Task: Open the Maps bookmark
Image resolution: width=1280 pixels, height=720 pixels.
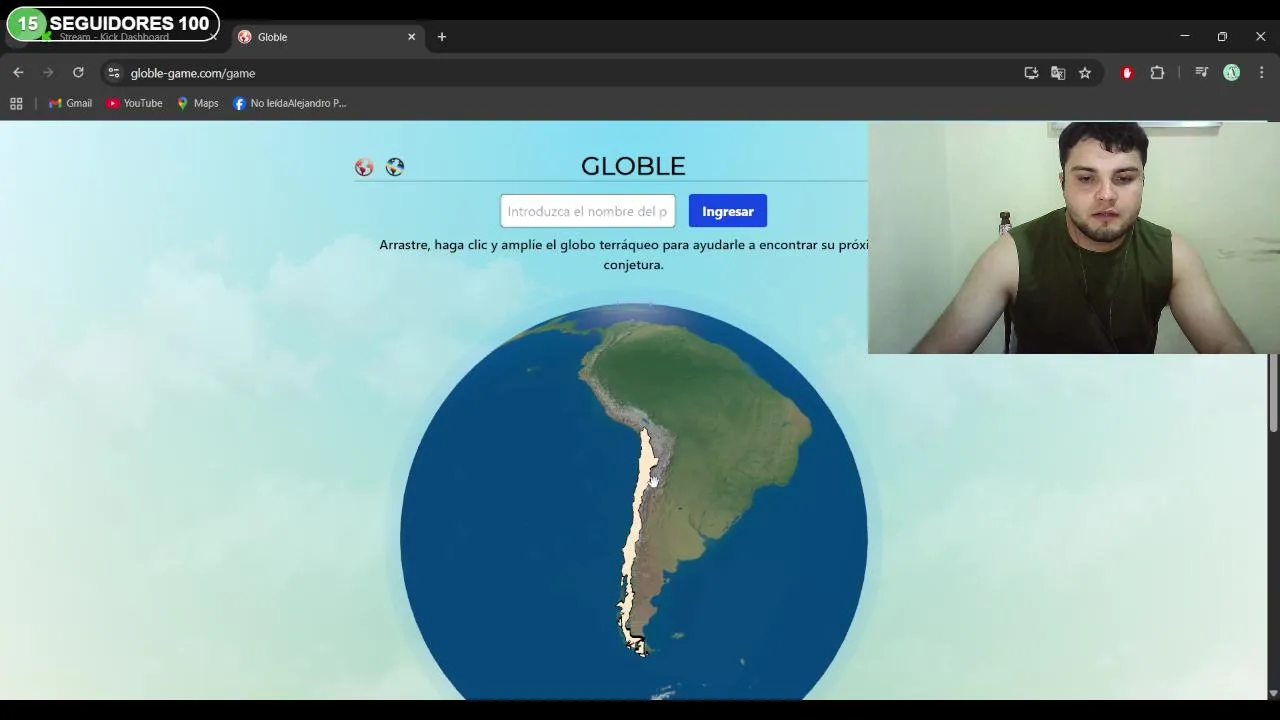Action: point(197,103)
